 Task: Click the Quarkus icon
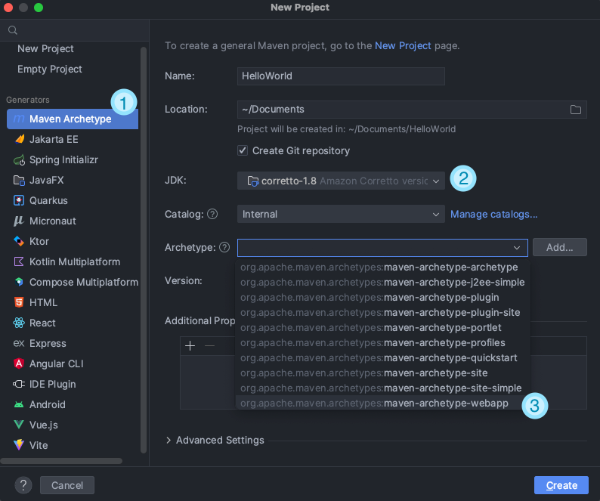click(x=19, y=201)
